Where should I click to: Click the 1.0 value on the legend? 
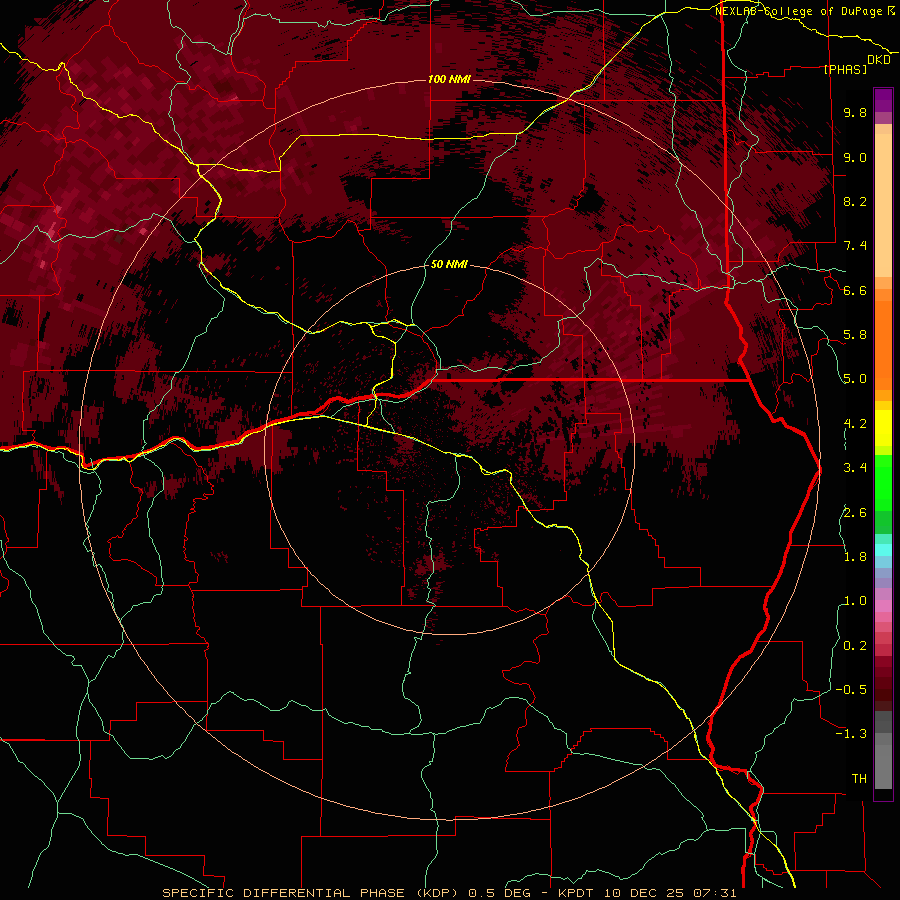tap(855, 601)
